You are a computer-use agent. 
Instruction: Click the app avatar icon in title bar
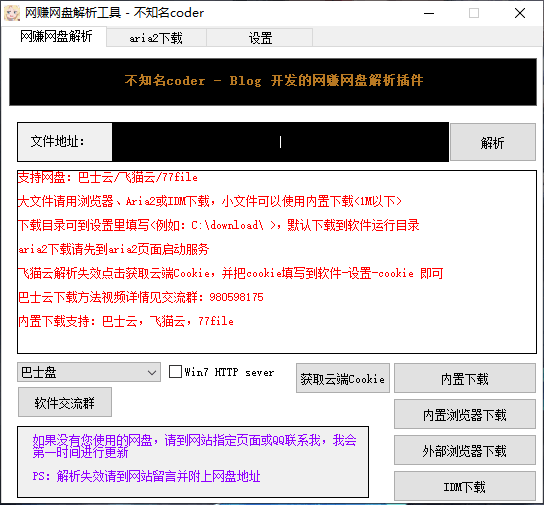[x=12, y=13]
